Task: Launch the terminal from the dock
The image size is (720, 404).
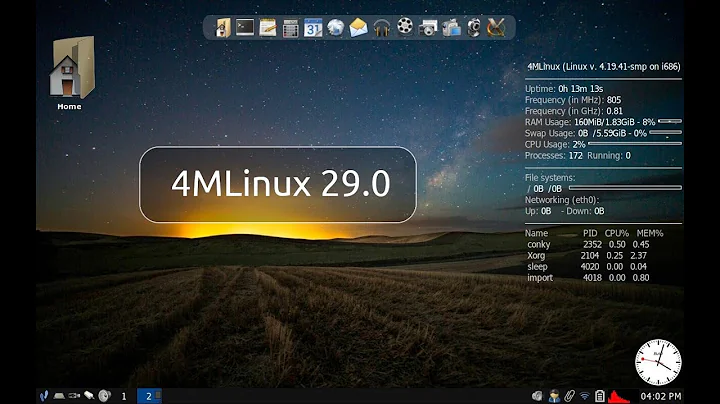Action: [x=245, y=27]
